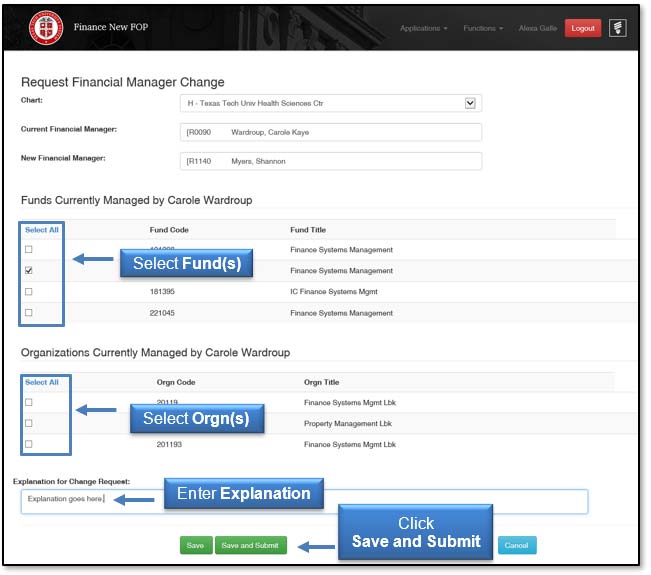
Task: Click the Current Financial Manager field
Action: pos(330,132)
